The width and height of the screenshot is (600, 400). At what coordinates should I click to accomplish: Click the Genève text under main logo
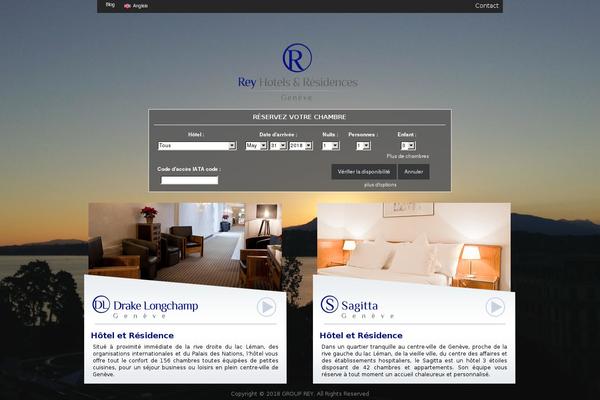click(297, 98)
